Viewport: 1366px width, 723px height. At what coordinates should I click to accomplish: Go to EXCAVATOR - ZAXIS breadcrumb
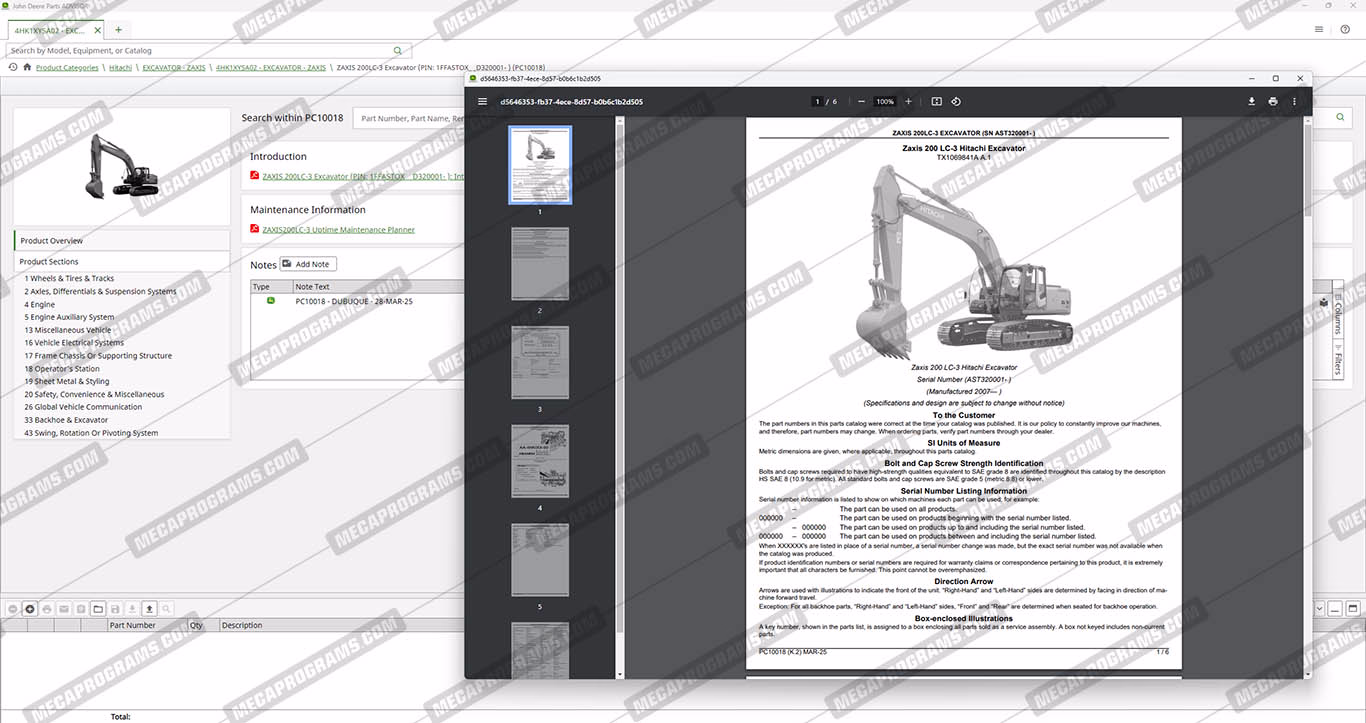point(174,68)
